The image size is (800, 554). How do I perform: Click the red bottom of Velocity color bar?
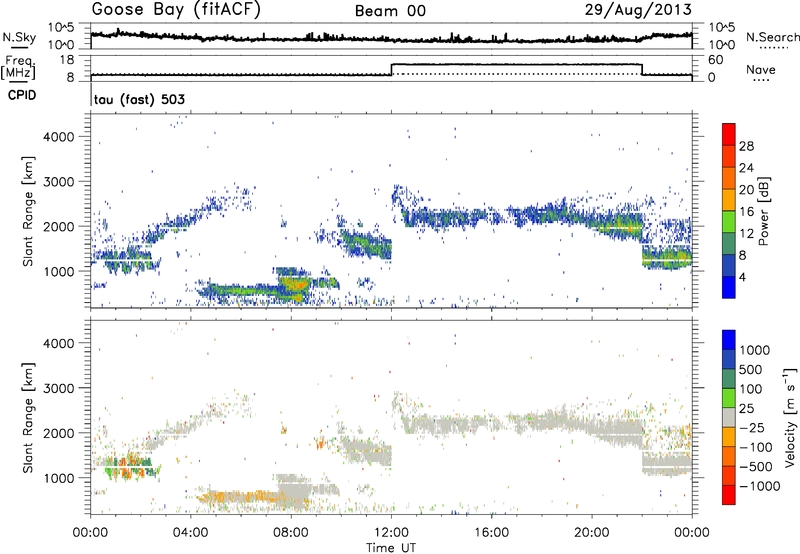pos(729,495)
